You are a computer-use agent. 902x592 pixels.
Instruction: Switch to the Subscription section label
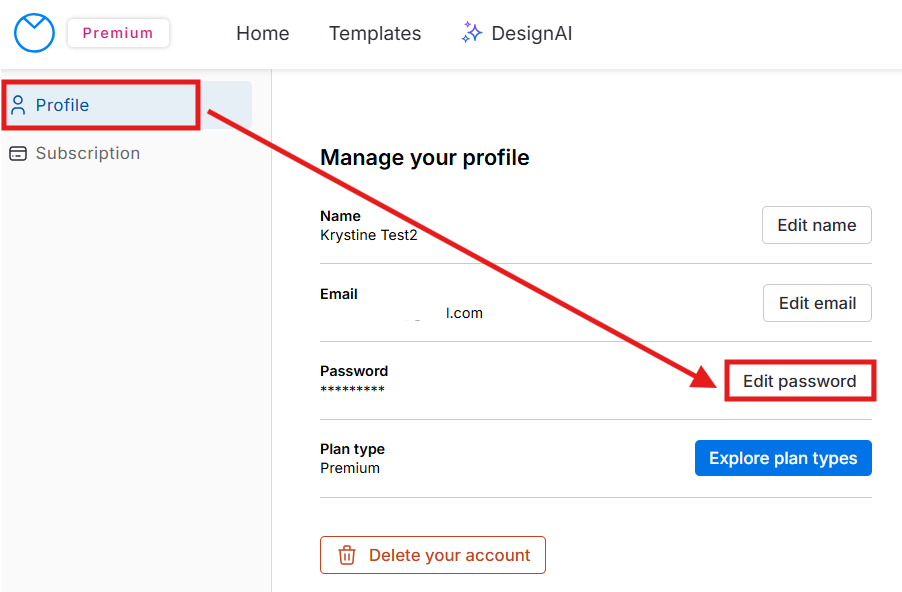(88, 153)
